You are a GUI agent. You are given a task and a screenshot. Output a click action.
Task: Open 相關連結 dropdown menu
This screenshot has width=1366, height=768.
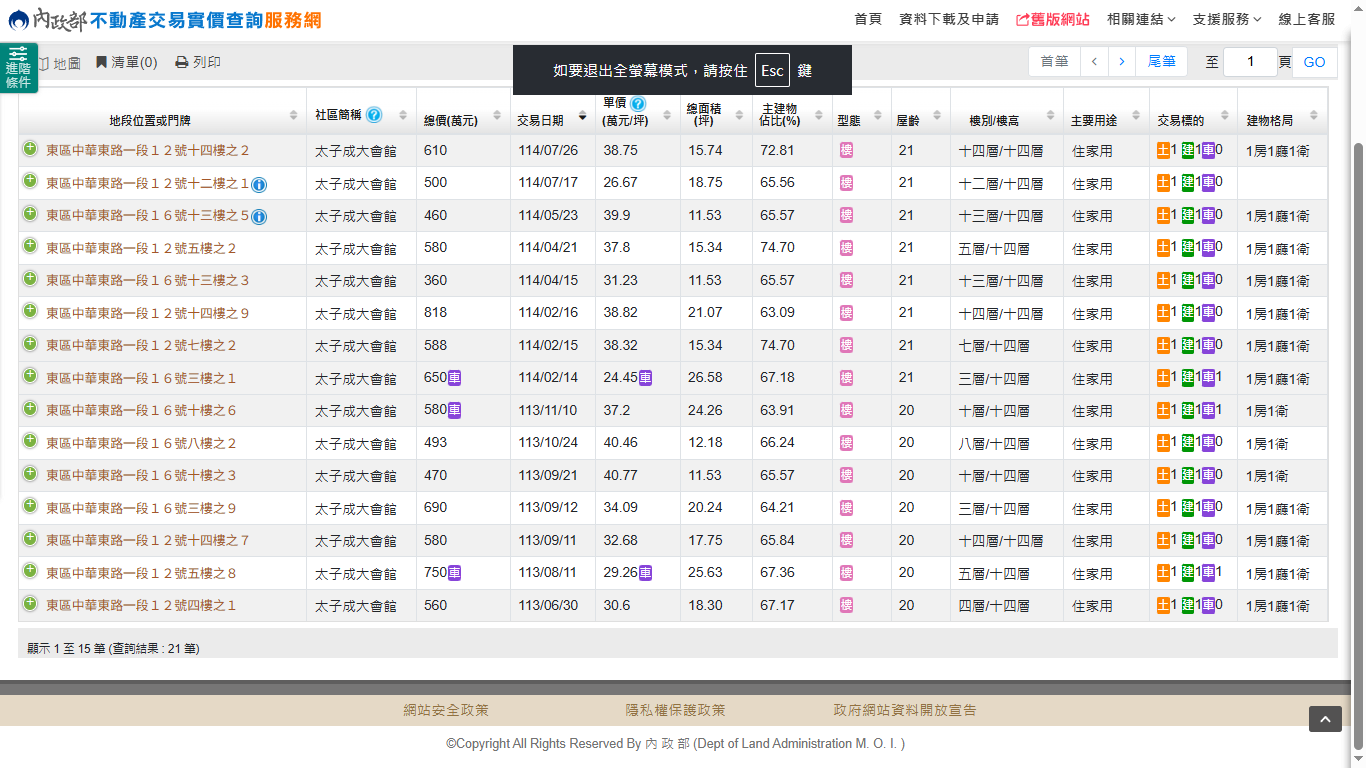point(1140,19)
